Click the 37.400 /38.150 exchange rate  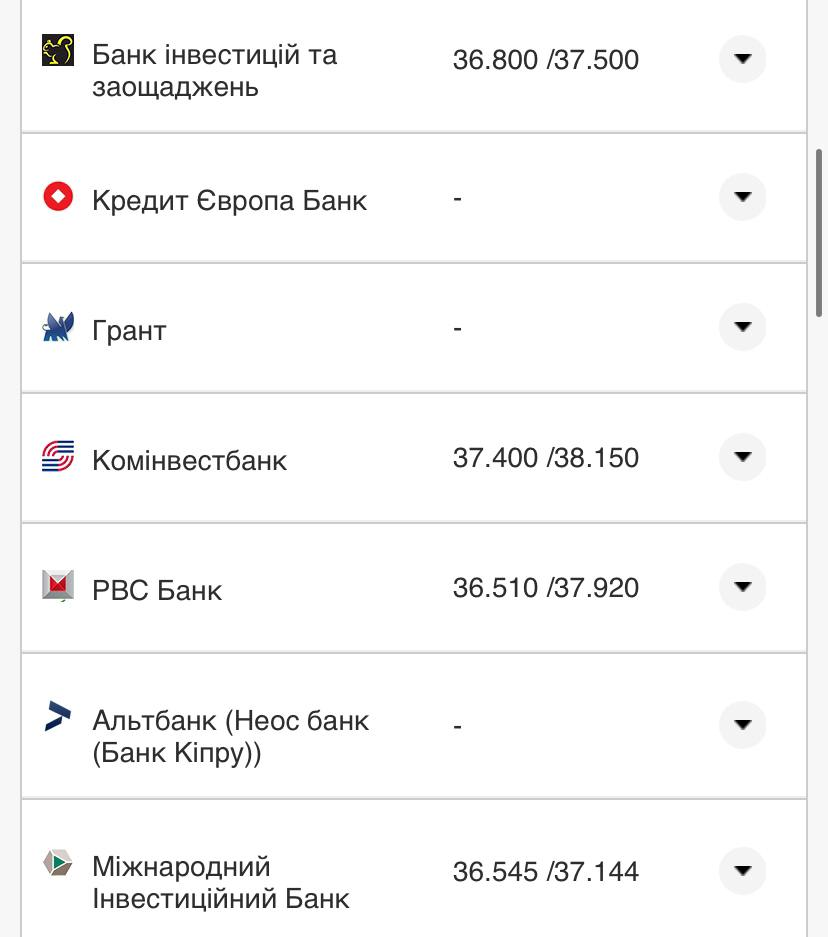[x=545, y=458]
